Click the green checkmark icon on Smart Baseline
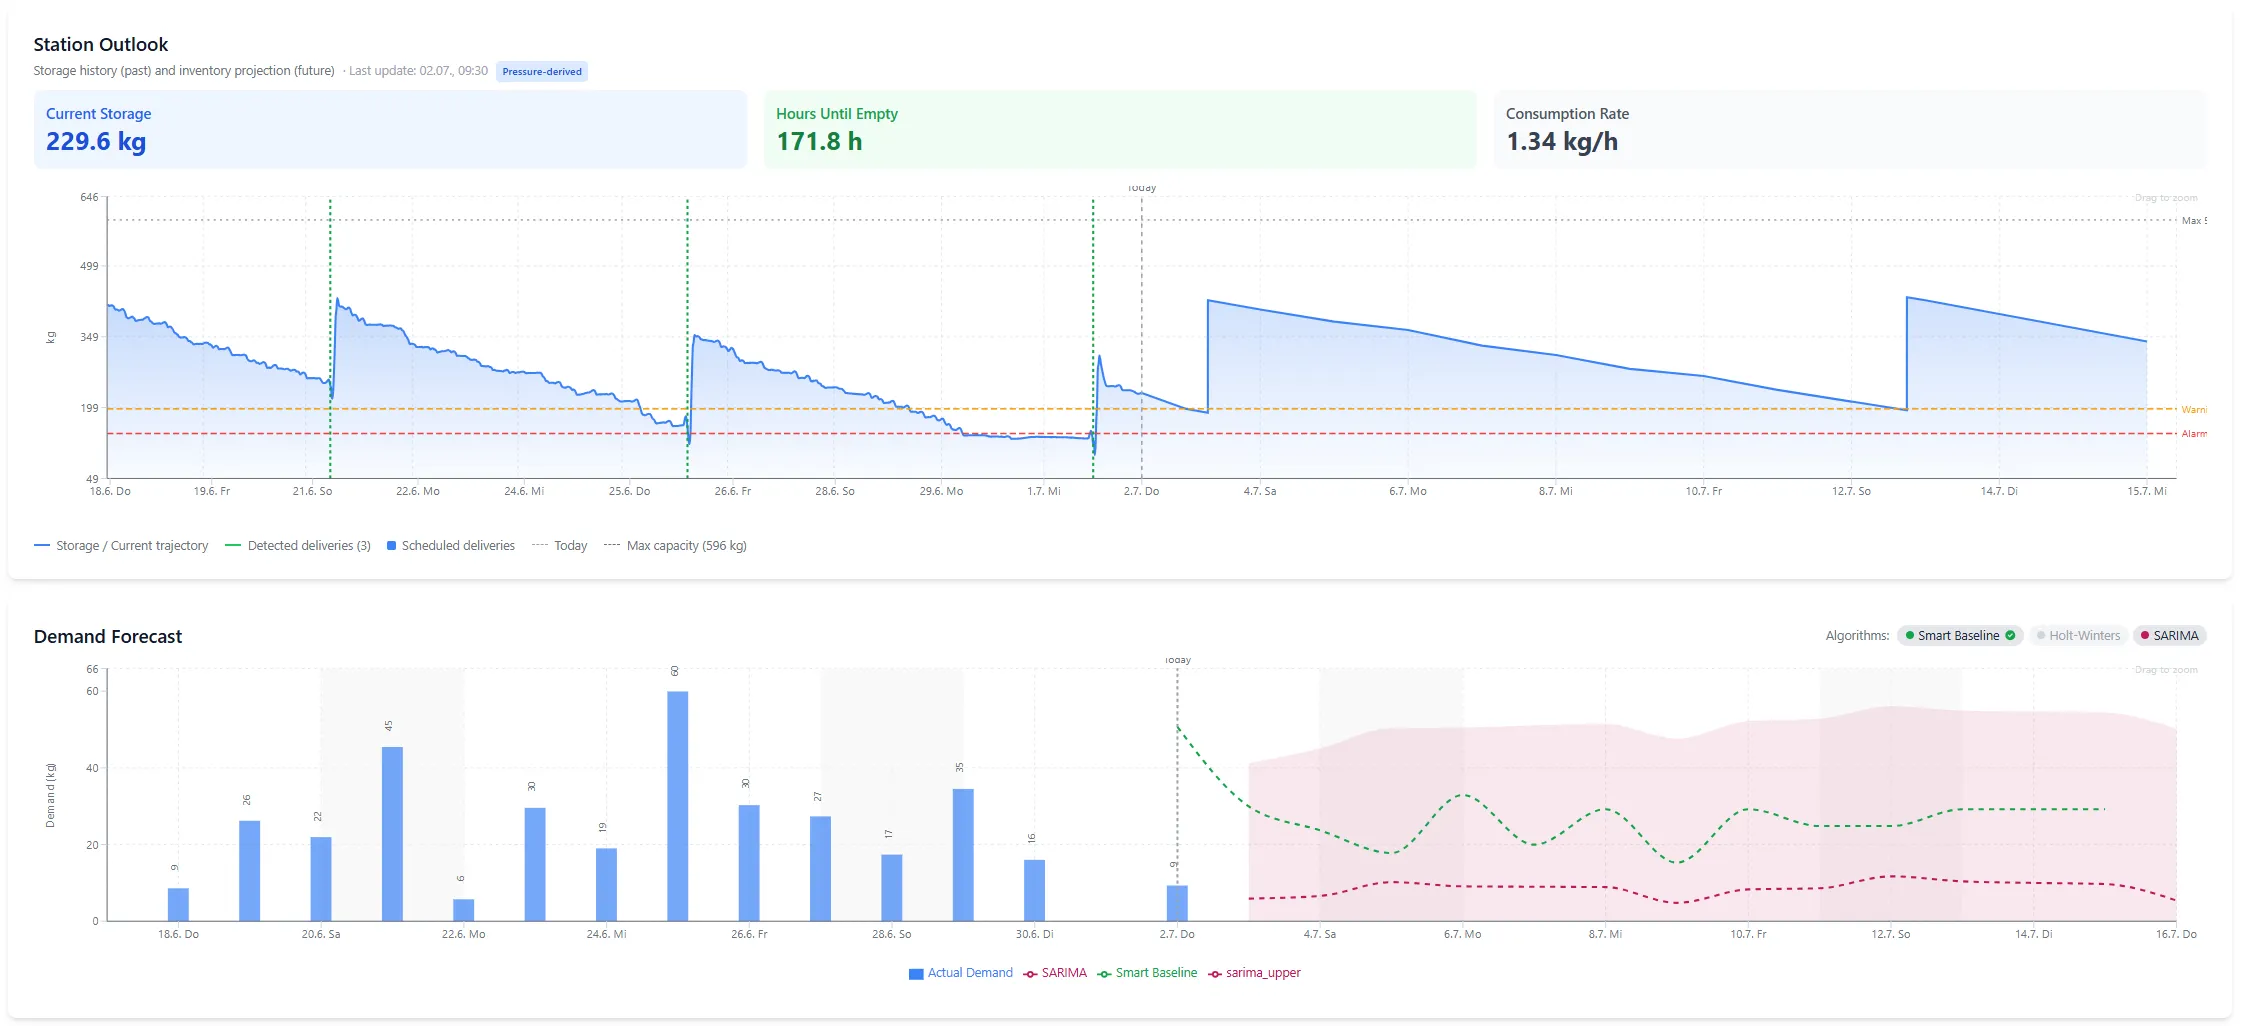The image size is (2251, 1026). (x=2010, y=635)
